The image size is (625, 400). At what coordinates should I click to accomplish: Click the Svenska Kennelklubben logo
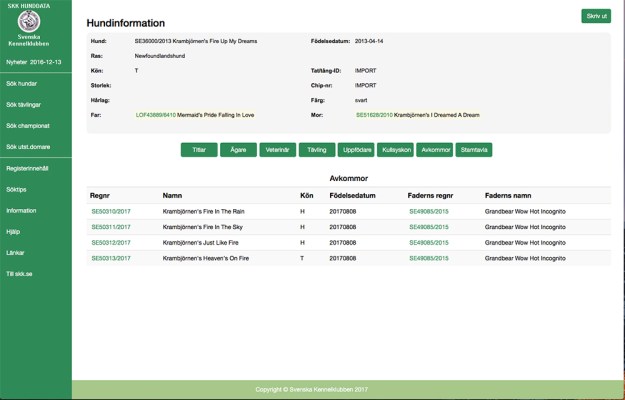[36, 21]
